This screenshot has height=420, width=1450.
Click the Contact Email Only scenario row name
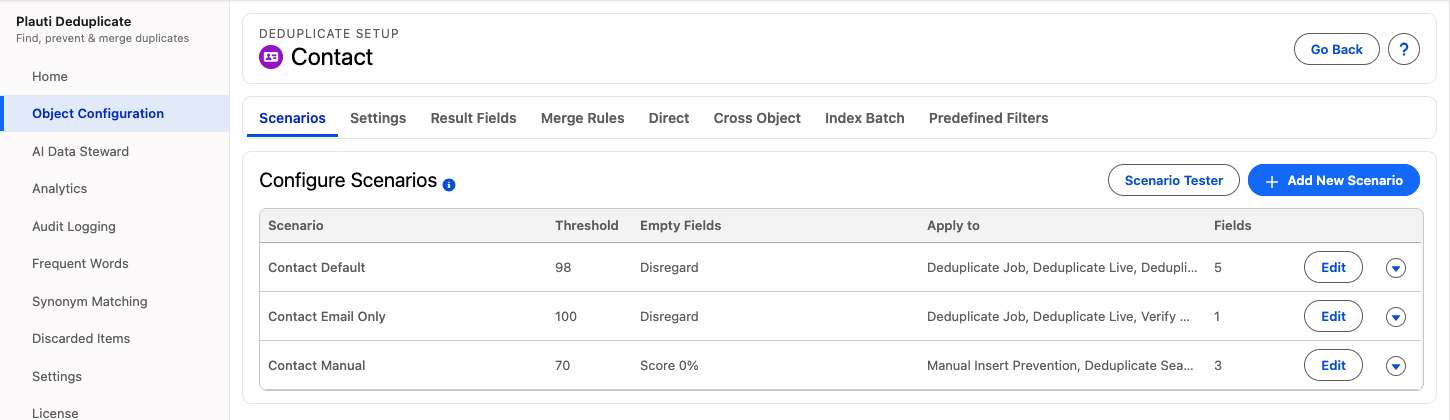click(x=327, y=316)
